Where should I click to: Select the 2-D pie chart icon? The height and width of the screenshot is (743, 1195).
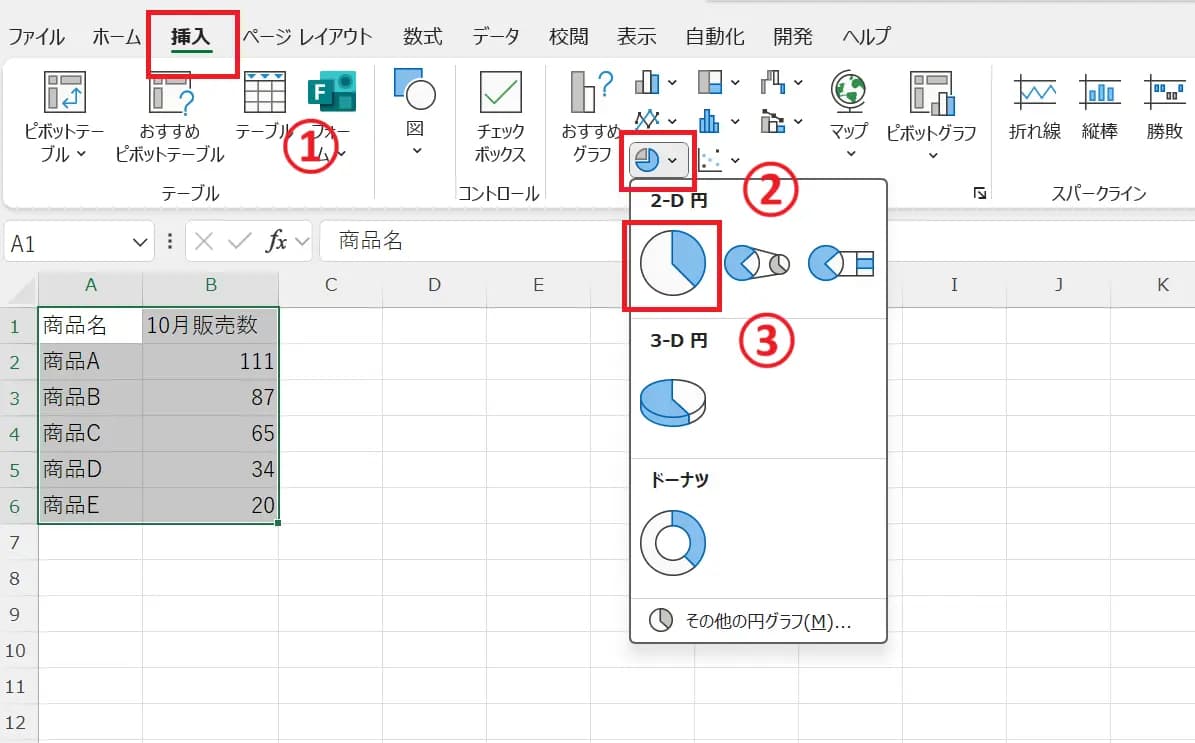pos(672,264)
